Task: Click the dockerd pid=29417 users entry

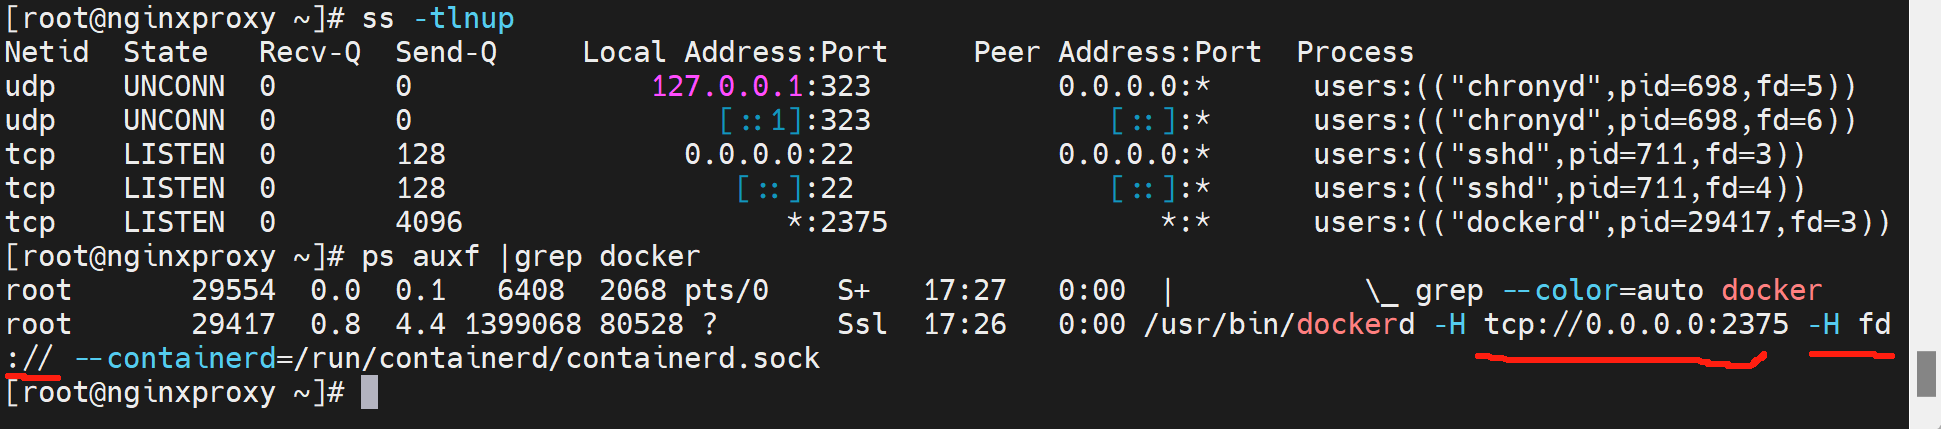Action: tap(1601, 222)
